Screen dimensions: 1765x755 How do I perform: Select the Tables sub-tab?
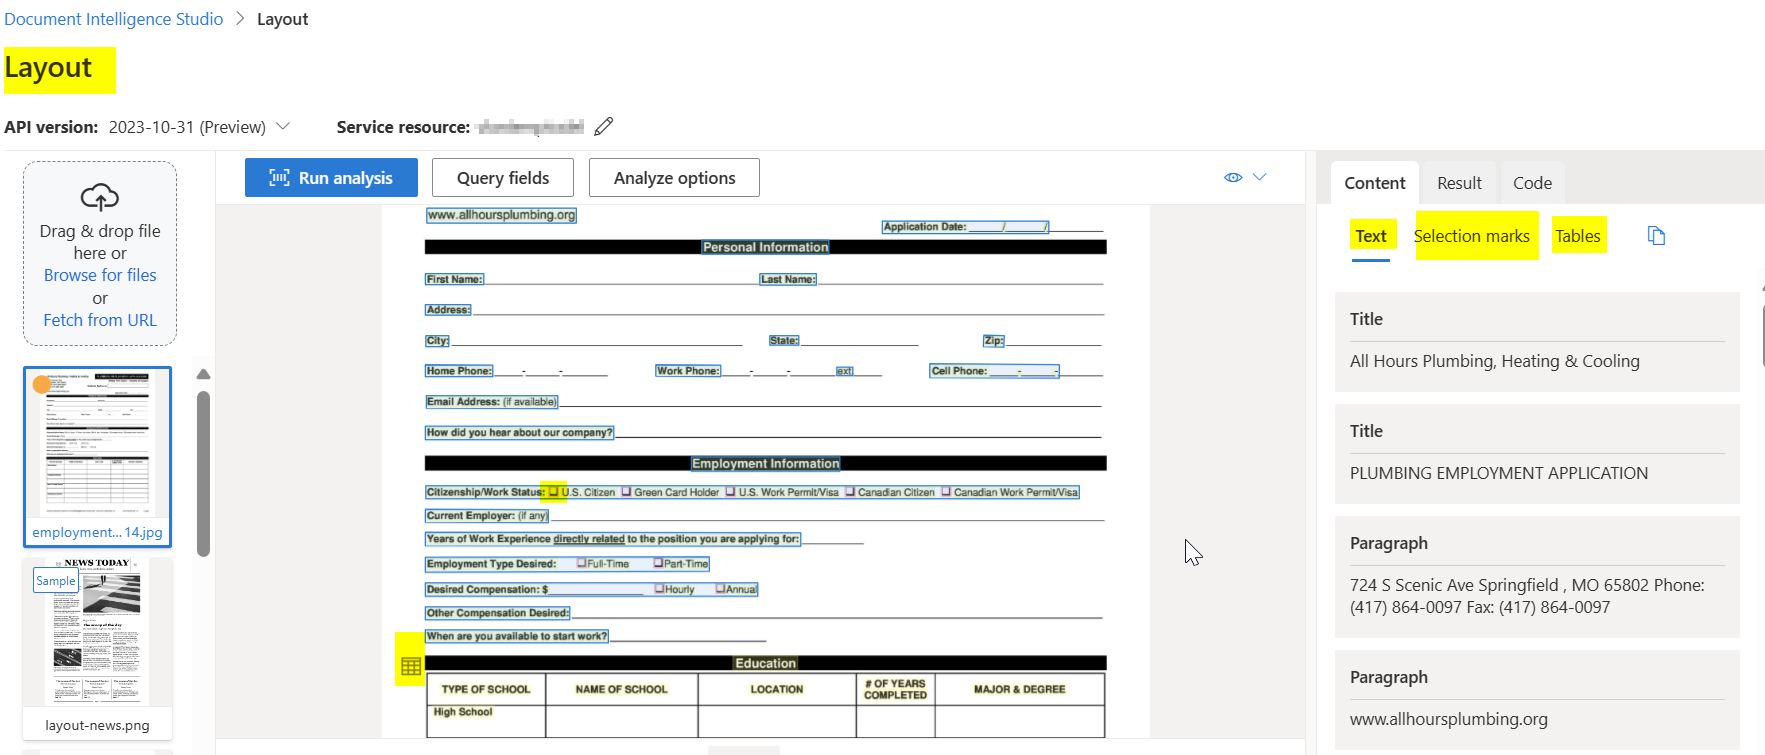(1578, 236)
